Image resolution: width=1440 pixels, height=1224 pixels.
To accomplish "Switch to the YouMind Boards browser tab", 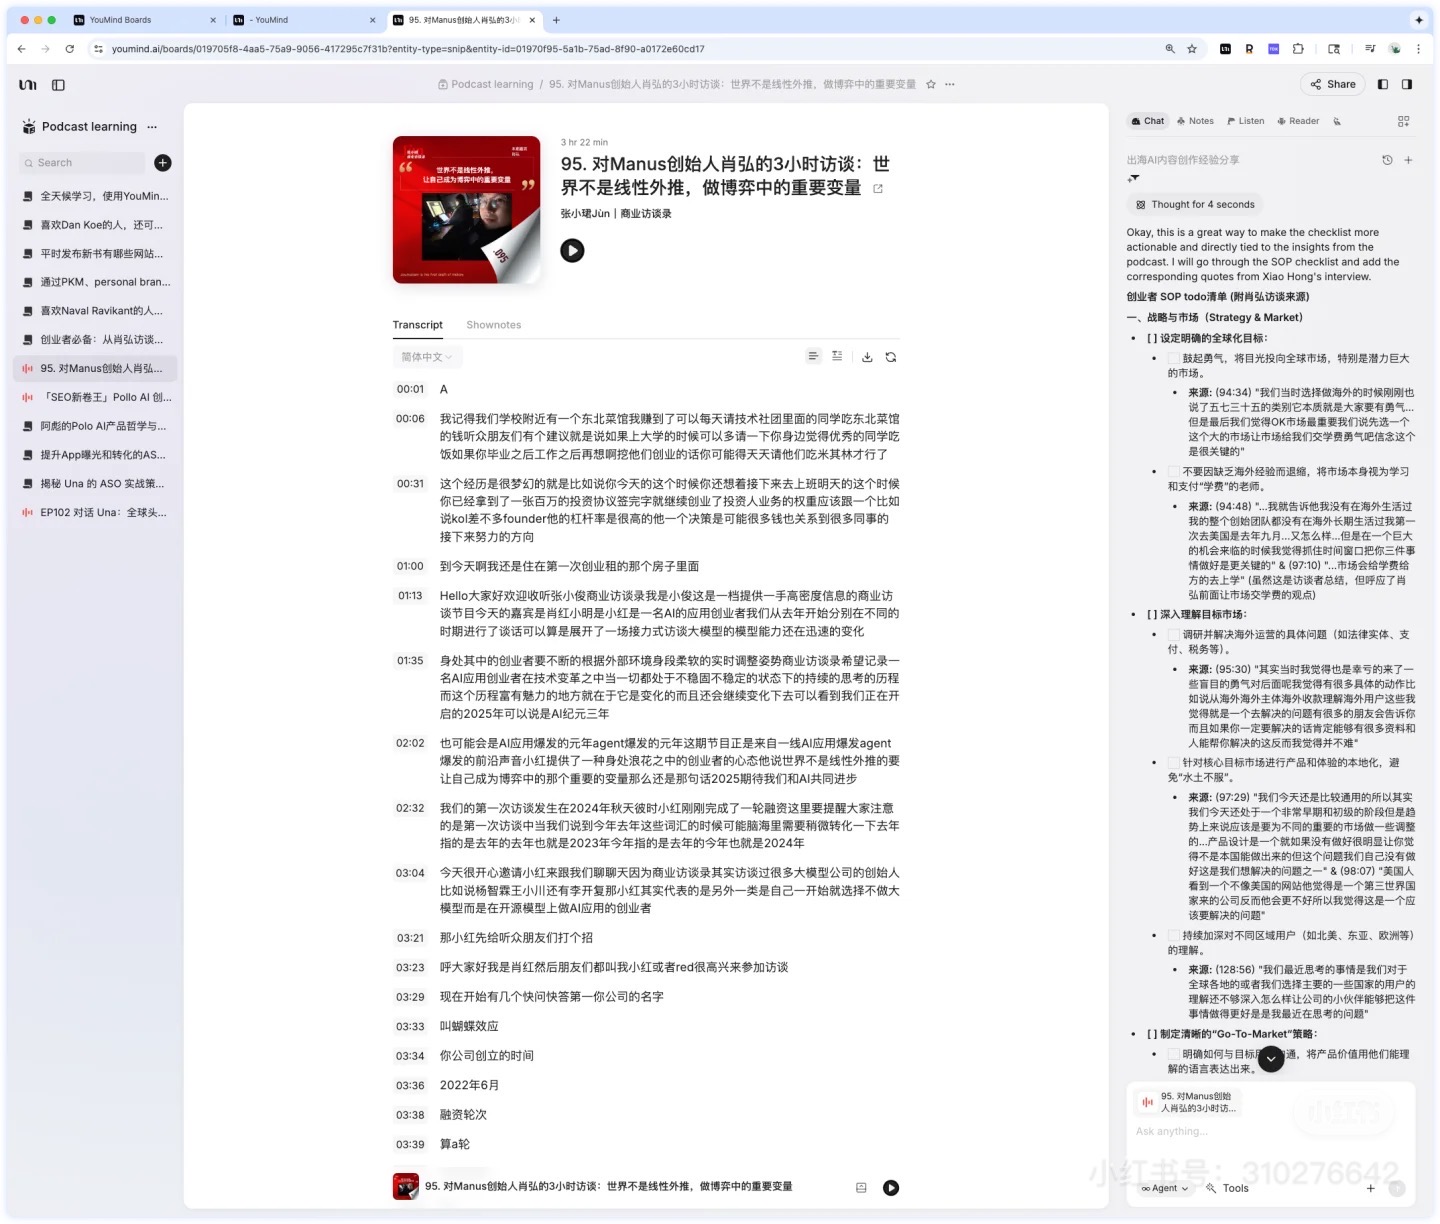I will click(144, 20).
